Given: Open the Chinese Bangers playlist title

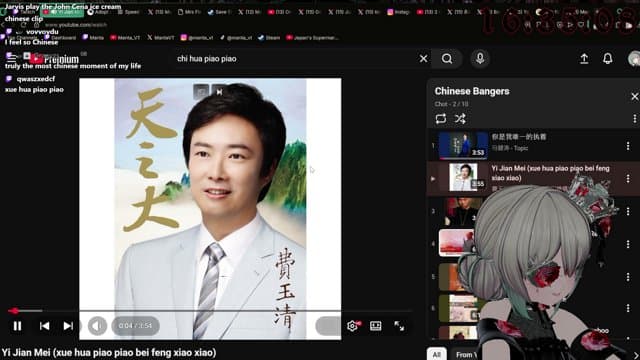Looking at the screenshot, I should (472, 91).
